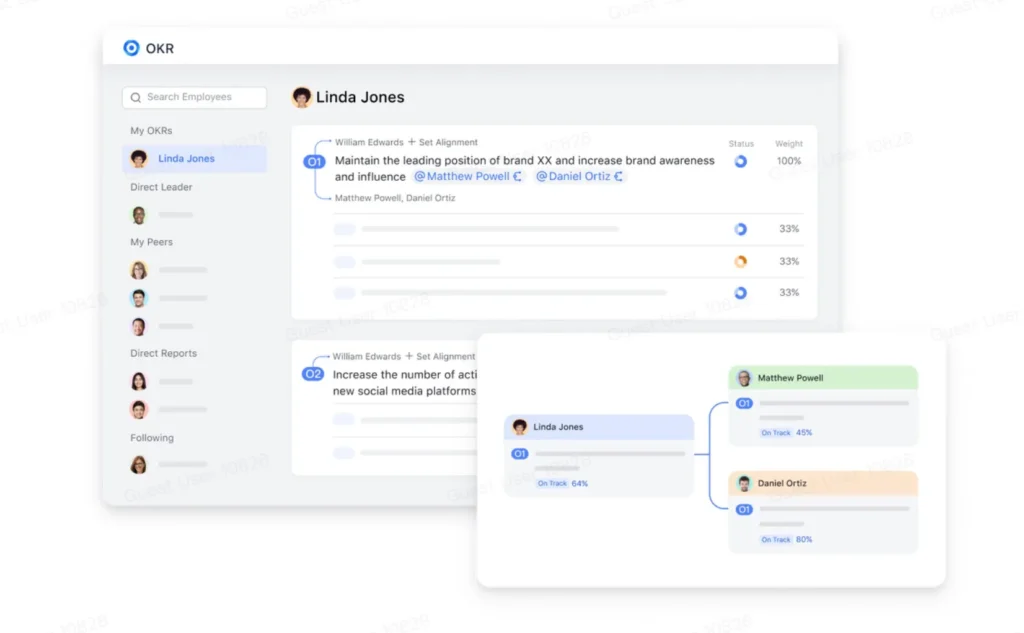
Task: Click "Matthew Powell, Daniel Ortiz" aligned-by text
Action: (x=395, y=198)
